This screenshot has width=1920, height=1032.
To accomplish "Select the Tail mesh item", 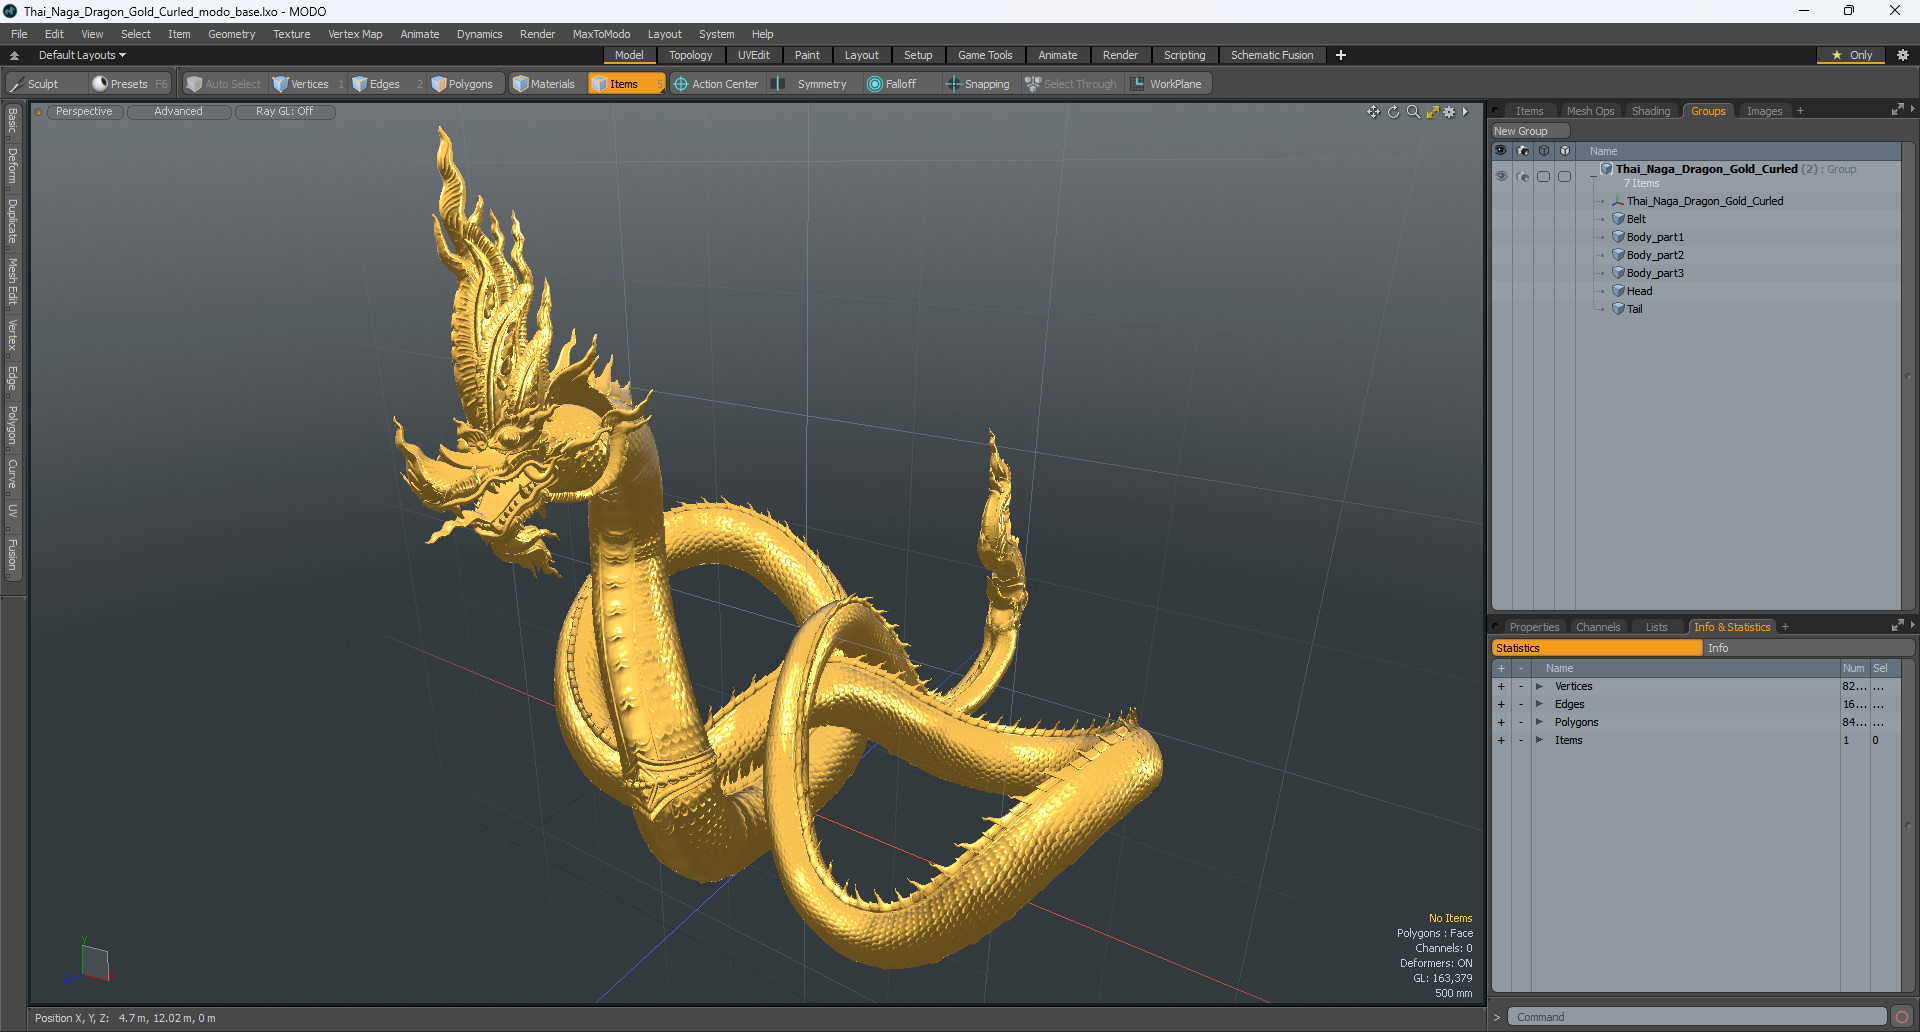I will tap(1634, 309).
